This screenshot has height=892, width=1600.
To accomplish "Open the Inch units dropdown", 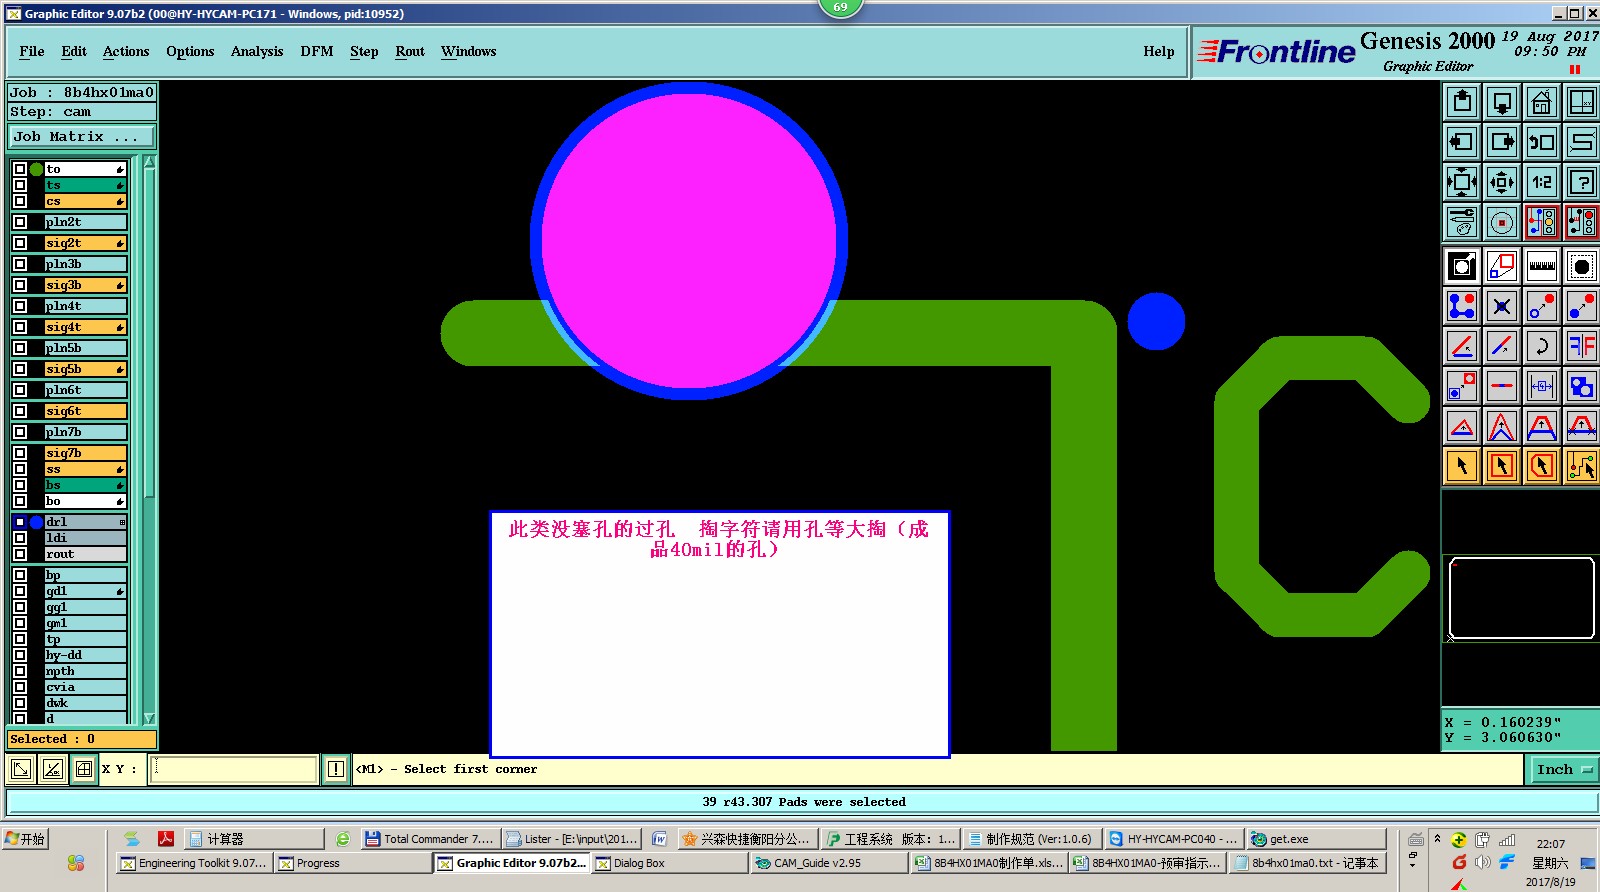I will tap(1564, 769).
